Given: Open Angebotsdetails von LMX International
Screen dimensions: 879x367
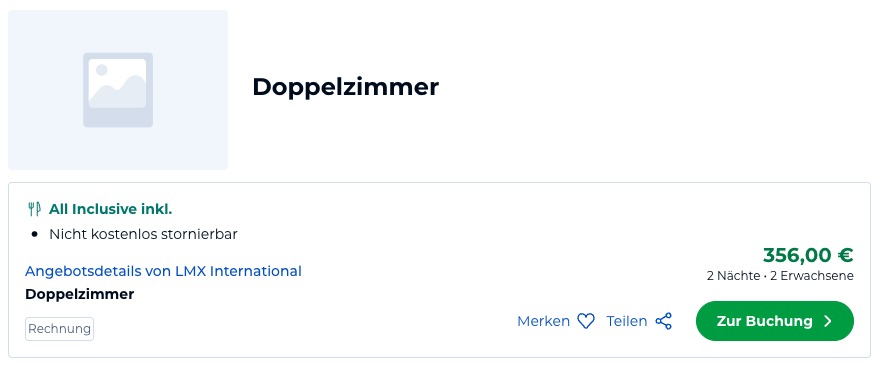Looking at the screenshot, I should pyautogui.click(x=163, y=271).
